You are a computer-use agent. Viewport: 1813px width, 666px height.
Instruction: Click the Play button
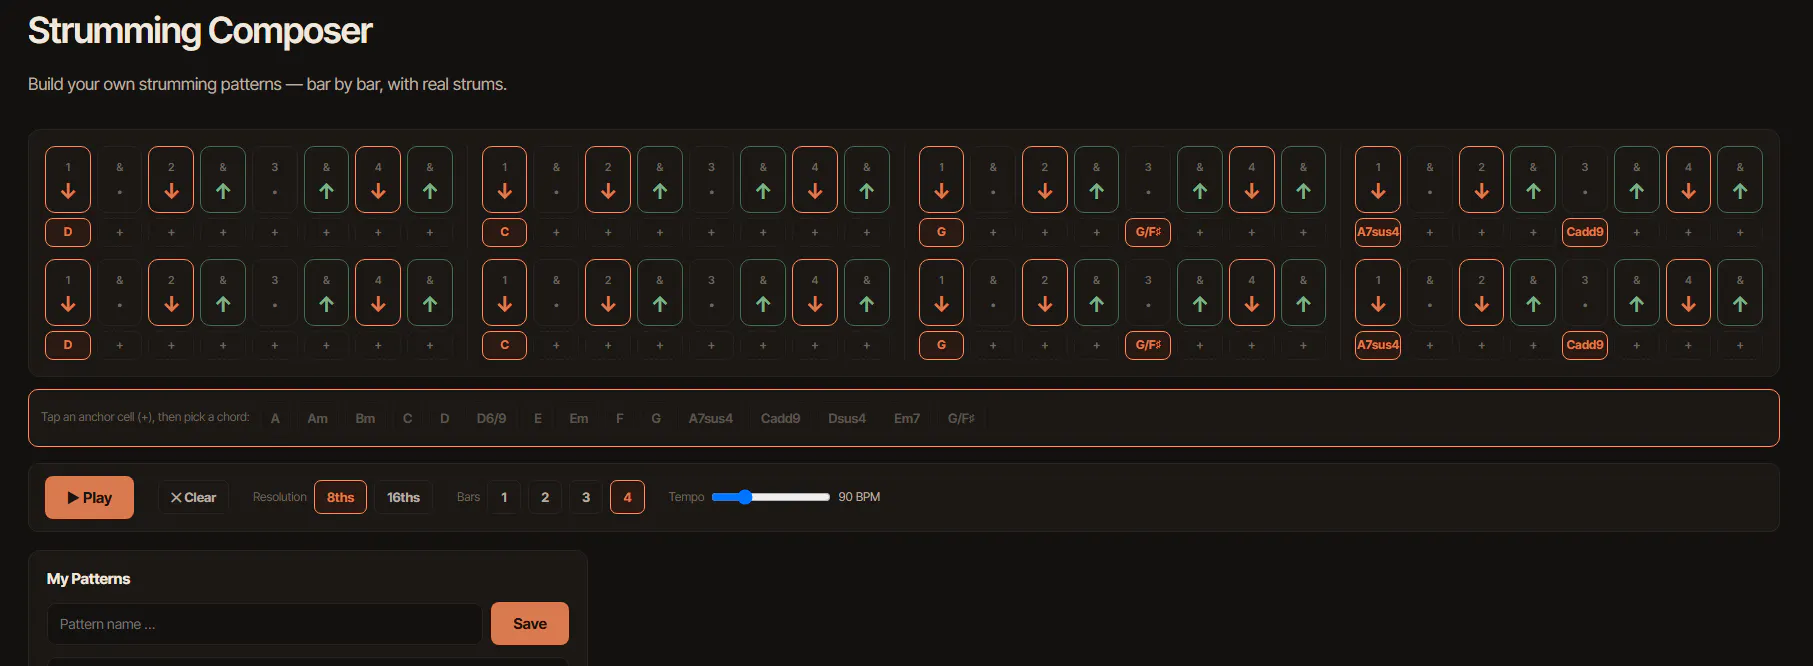click(89, 498)
